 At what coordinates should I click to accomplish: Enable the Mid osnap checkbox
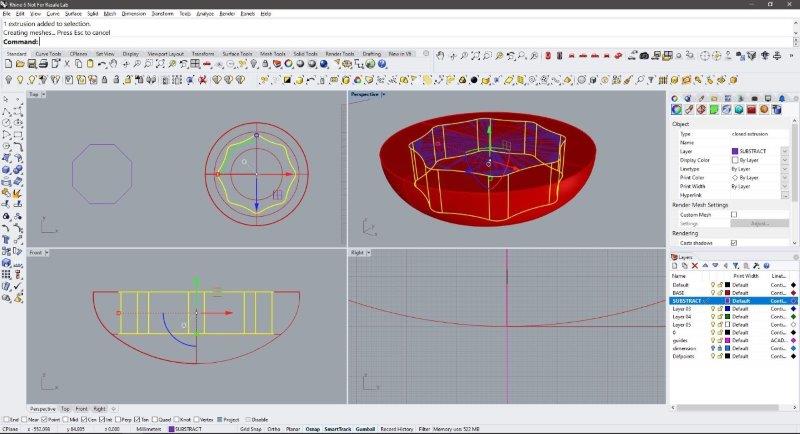coord(65,420)
